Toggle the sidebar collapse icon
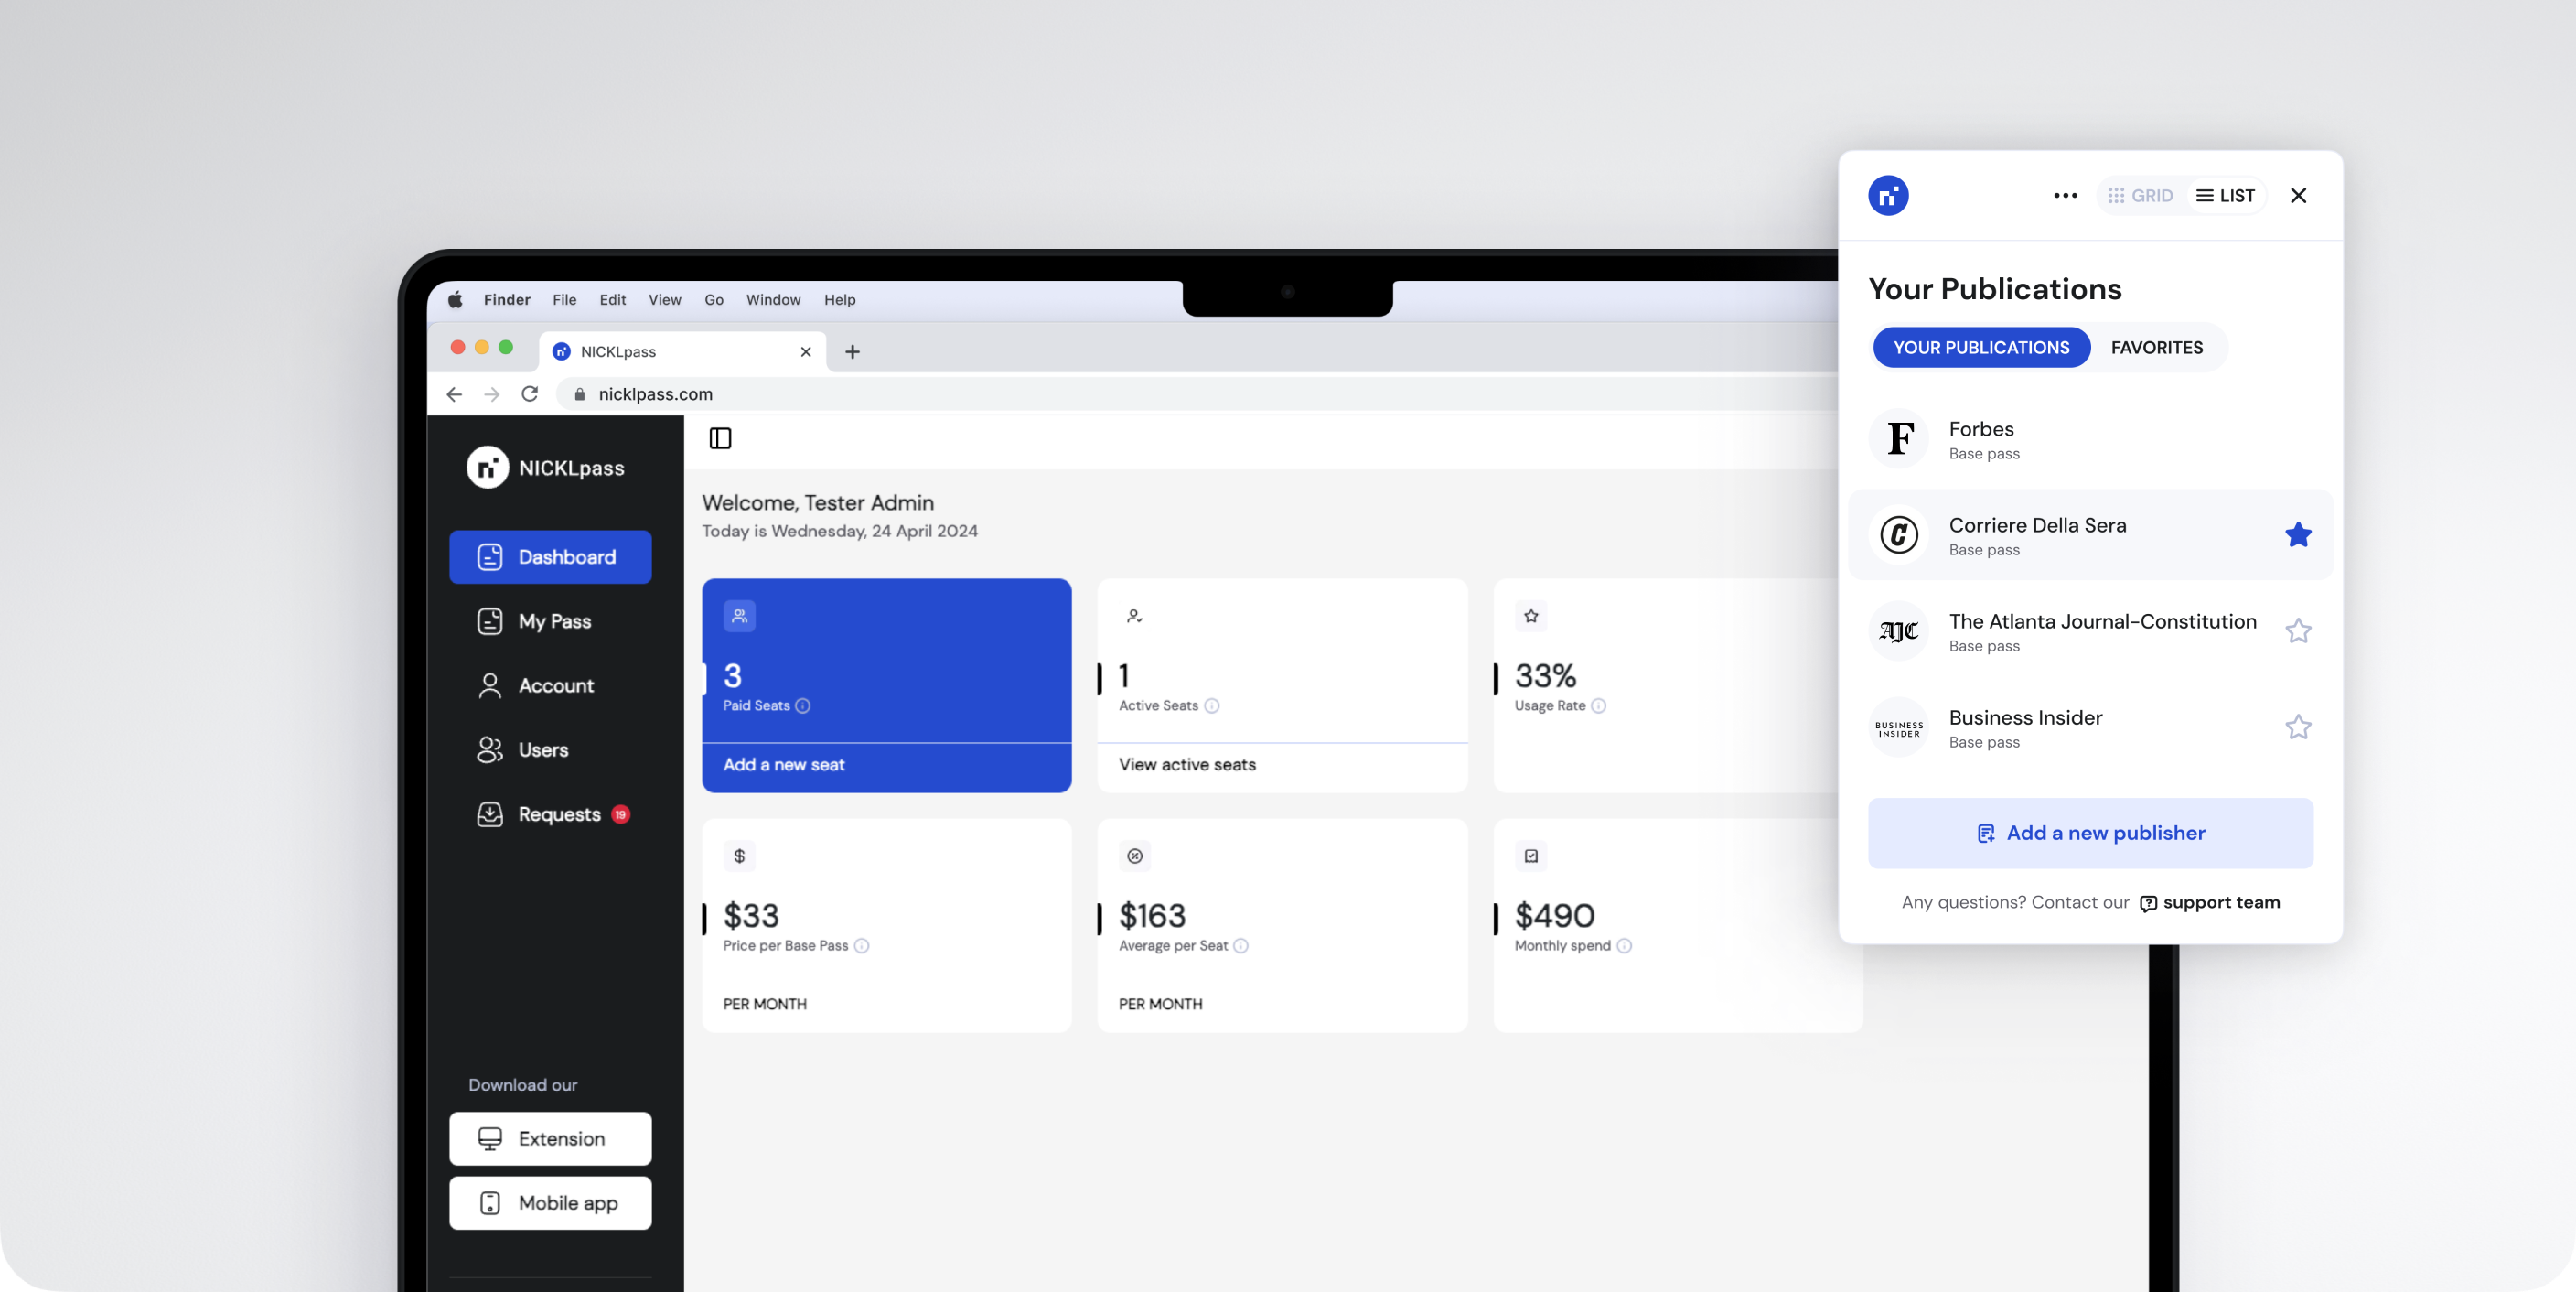2576x1292 pixels. (x=720, y=439)
